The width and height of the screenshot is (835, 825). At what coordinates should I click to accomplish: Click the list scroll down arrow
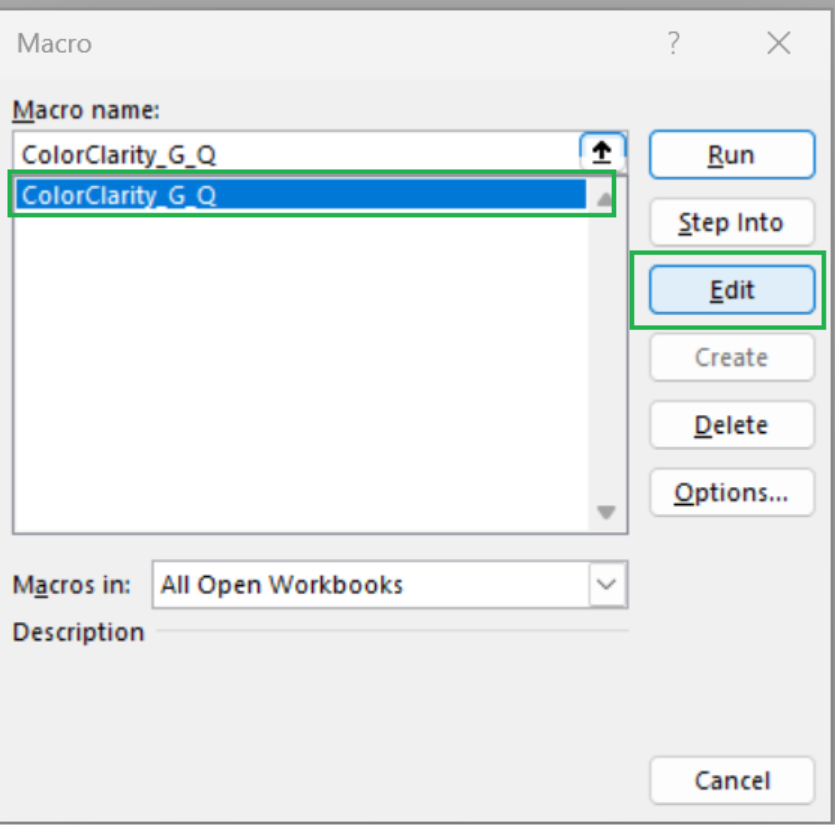[606, 512]
